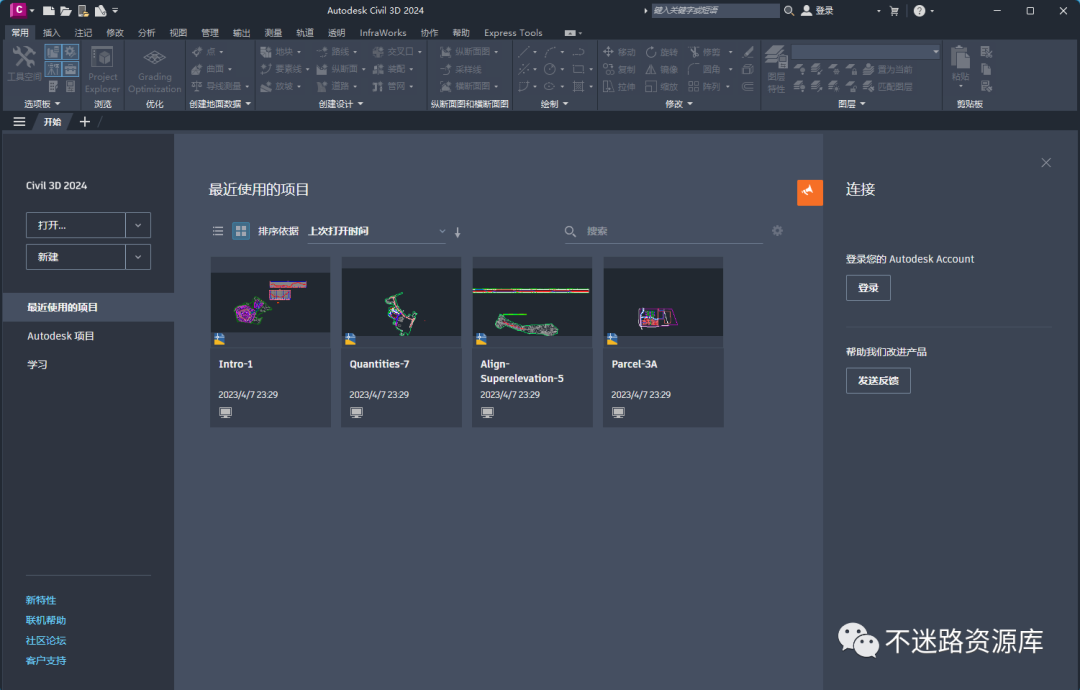The height and width of the screenshot is (690, 1080).
Task: Expand the 创建地面数据 panel dropdown
Action: point(220,104)
